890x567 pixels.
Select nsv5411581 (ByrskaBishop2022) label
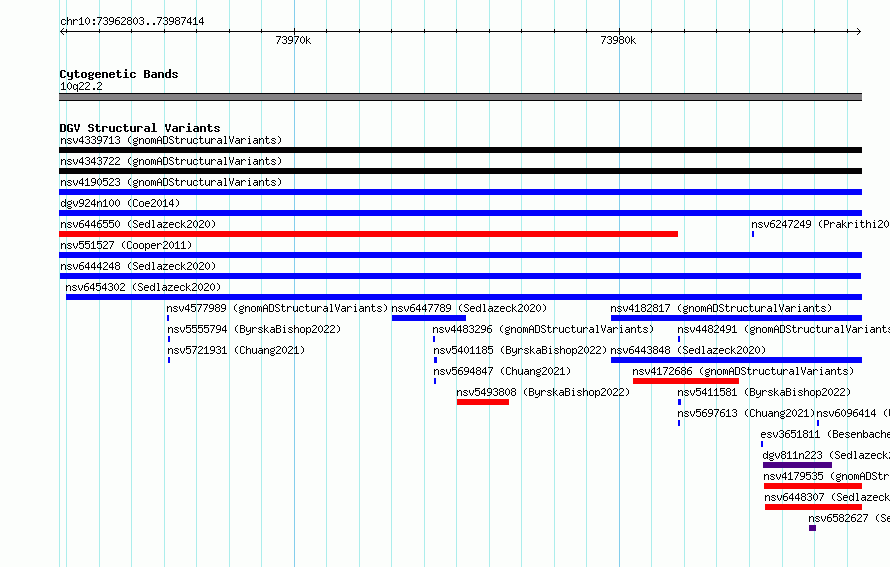point(764,392)
